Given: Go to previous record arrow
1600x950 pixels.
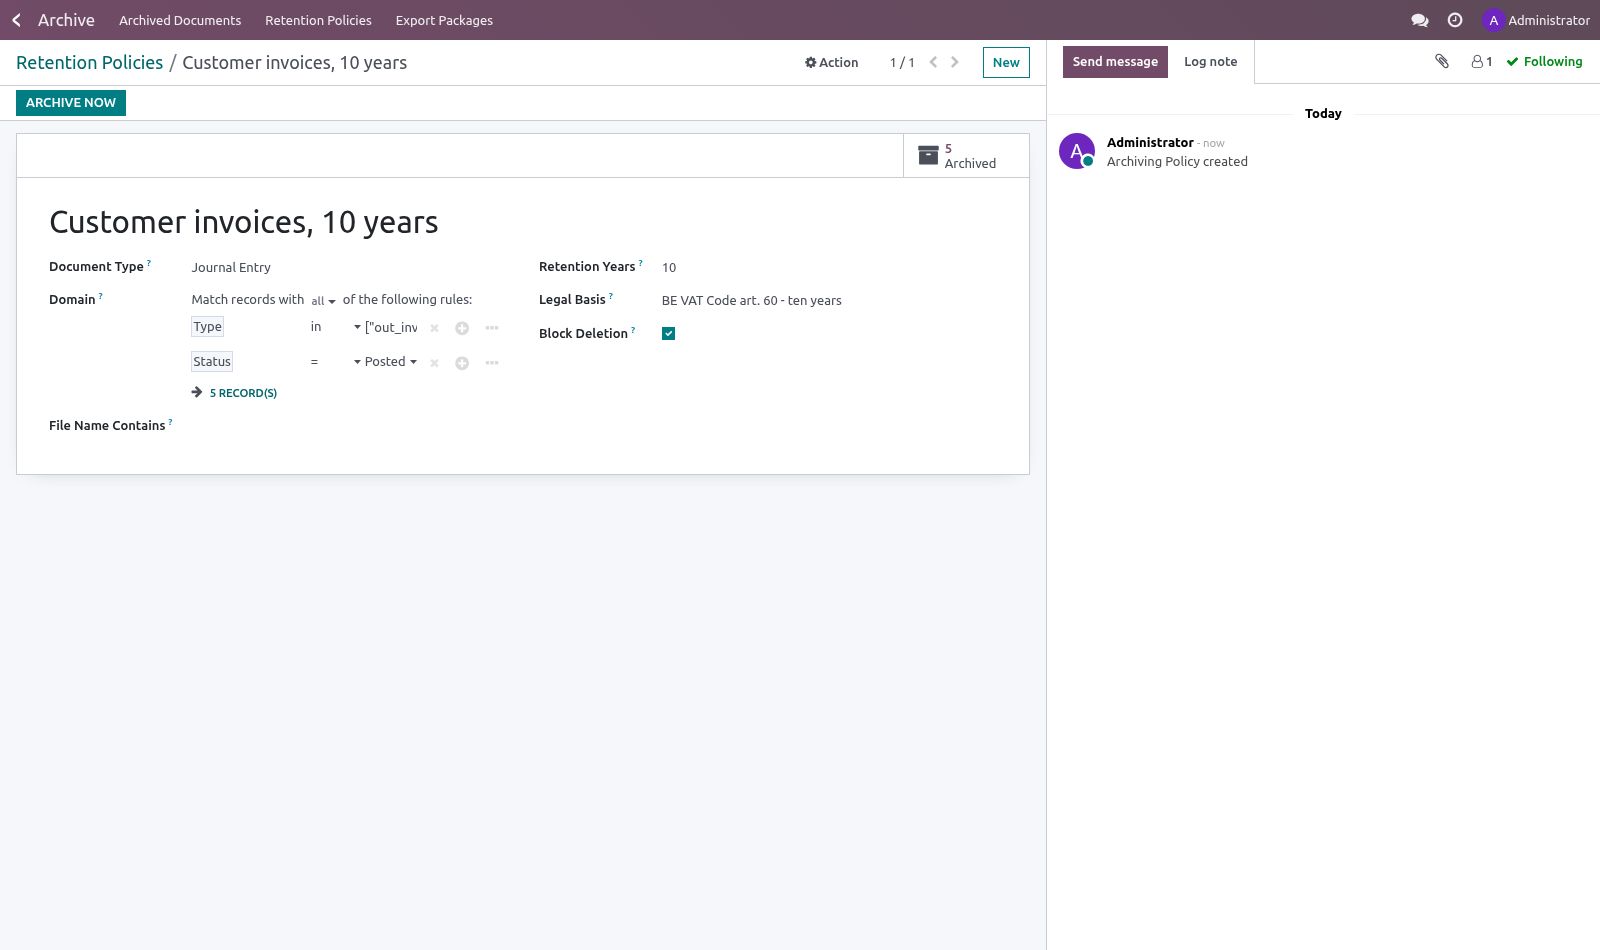Looking at the screenshot, I should point(933,62).
